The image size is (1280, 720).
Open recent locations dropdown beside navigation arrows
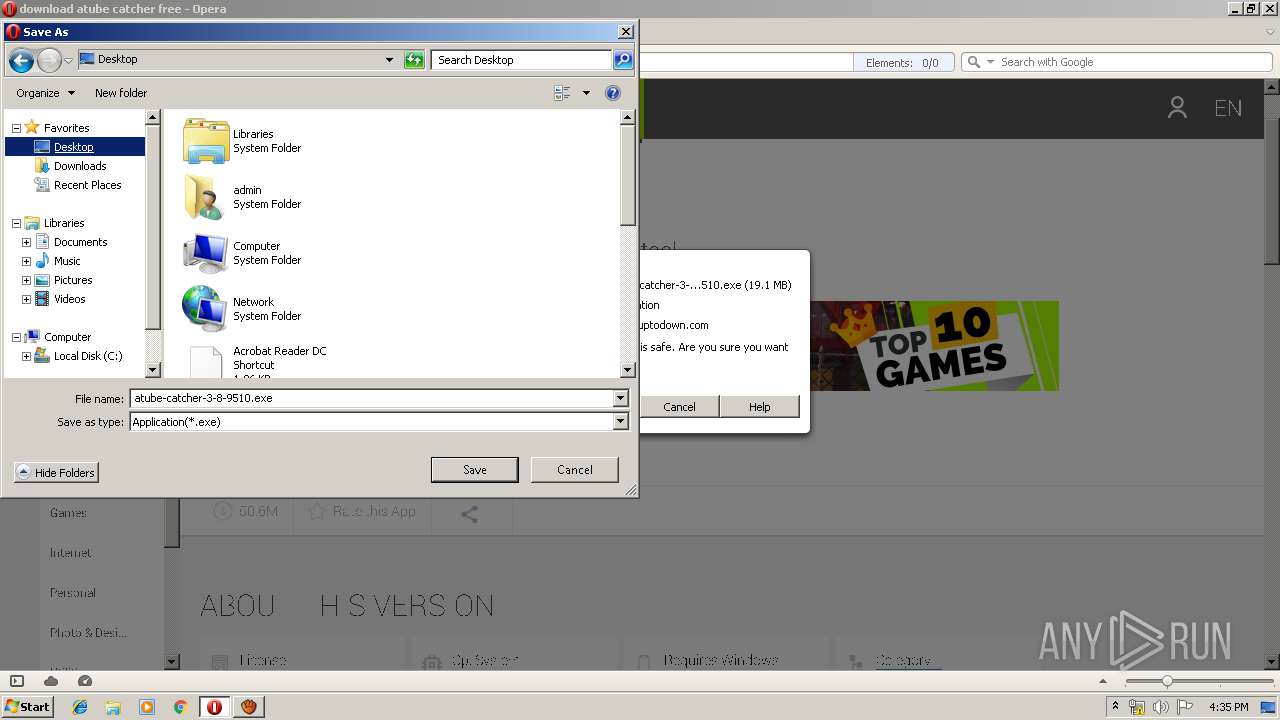click(x=68, y=61)
